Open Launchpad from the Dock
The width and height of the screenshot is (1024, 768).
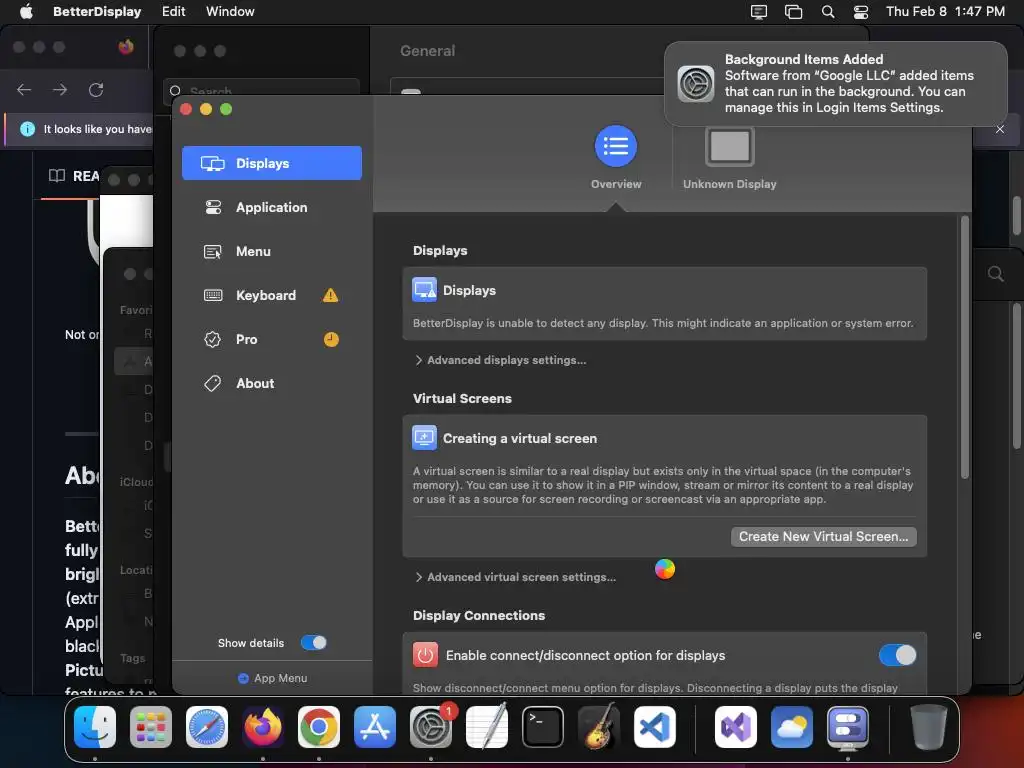(x=151, y=727)
